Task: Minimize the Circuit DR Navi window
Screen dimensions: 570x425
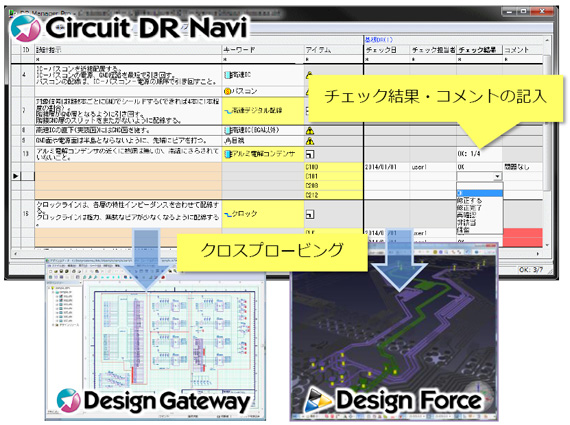Action: [509, 12]
